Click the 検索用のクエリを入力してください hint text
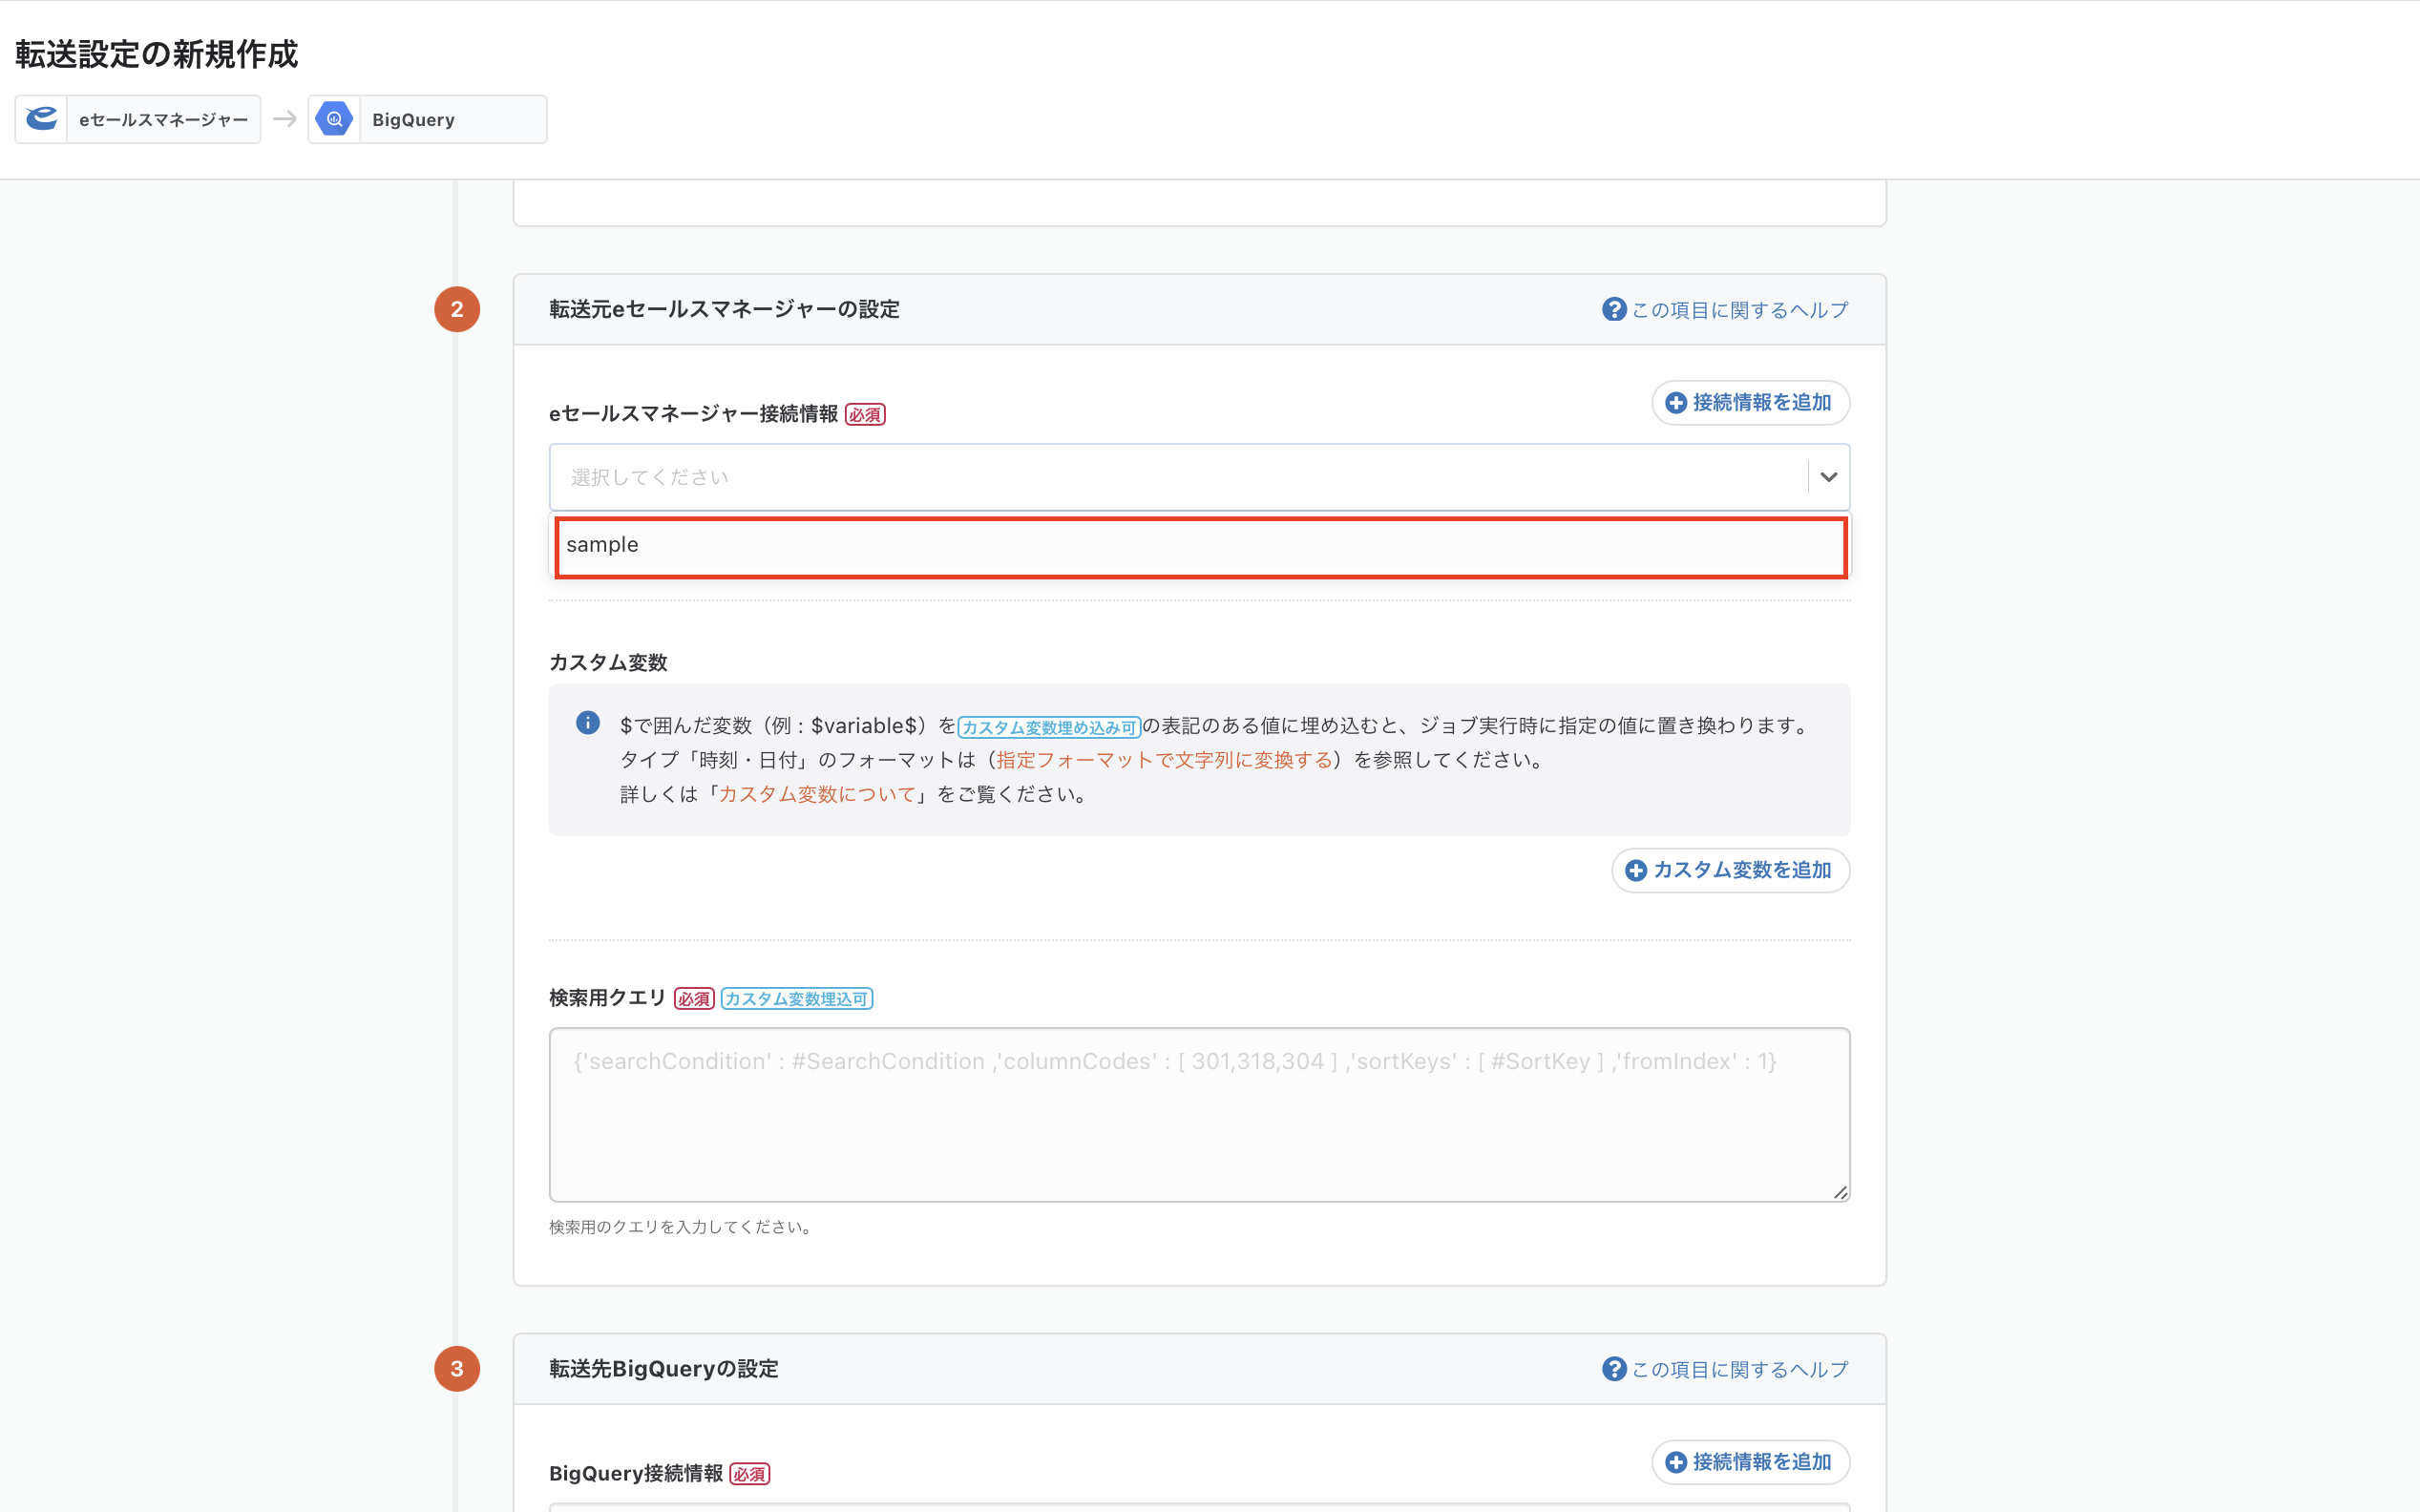 681,1227
